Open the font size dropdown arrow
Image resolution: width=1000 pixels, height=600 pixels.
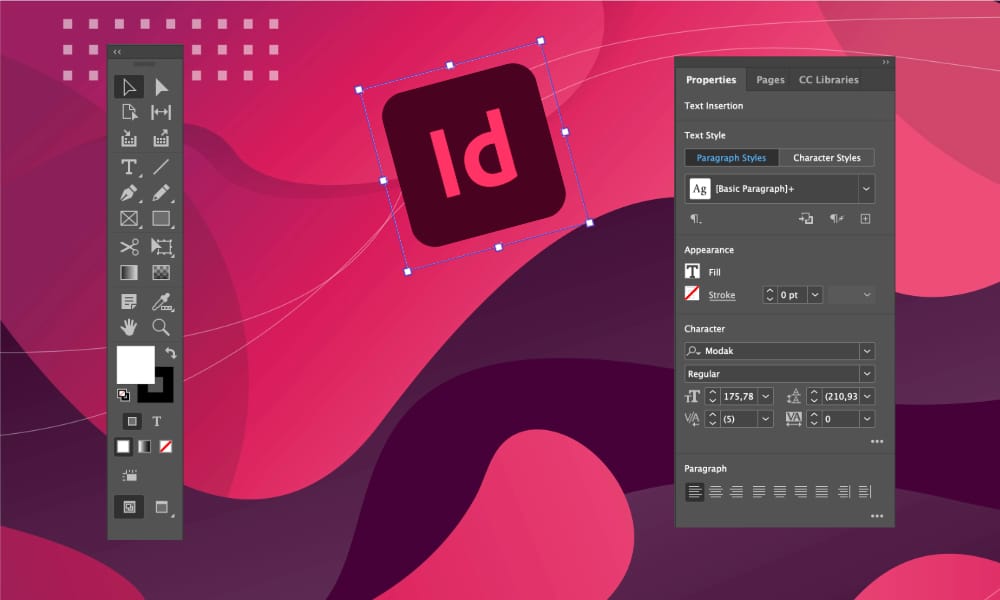(x=766, y=396)
